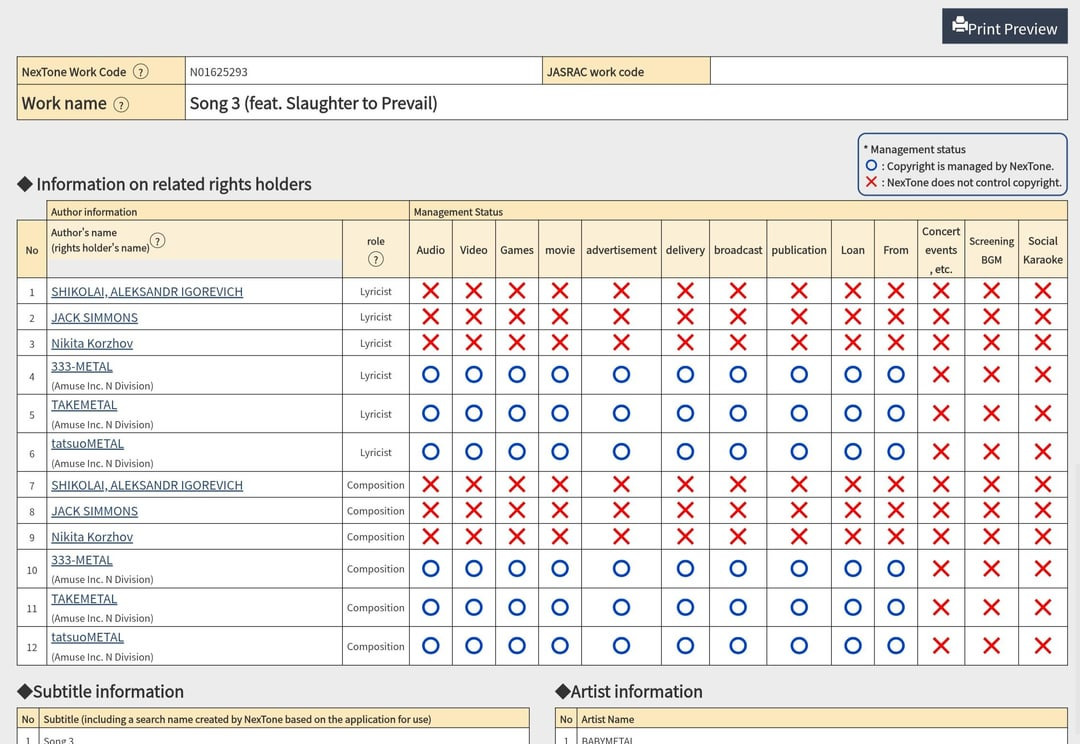
Task: Click help icon beside Author's name header
Action: point(158,240)
